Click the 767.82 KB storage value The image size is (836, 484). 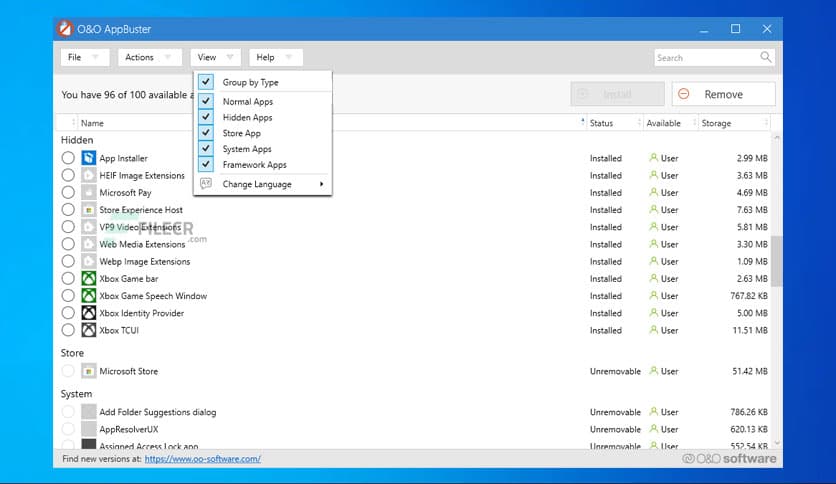point(749,296)
